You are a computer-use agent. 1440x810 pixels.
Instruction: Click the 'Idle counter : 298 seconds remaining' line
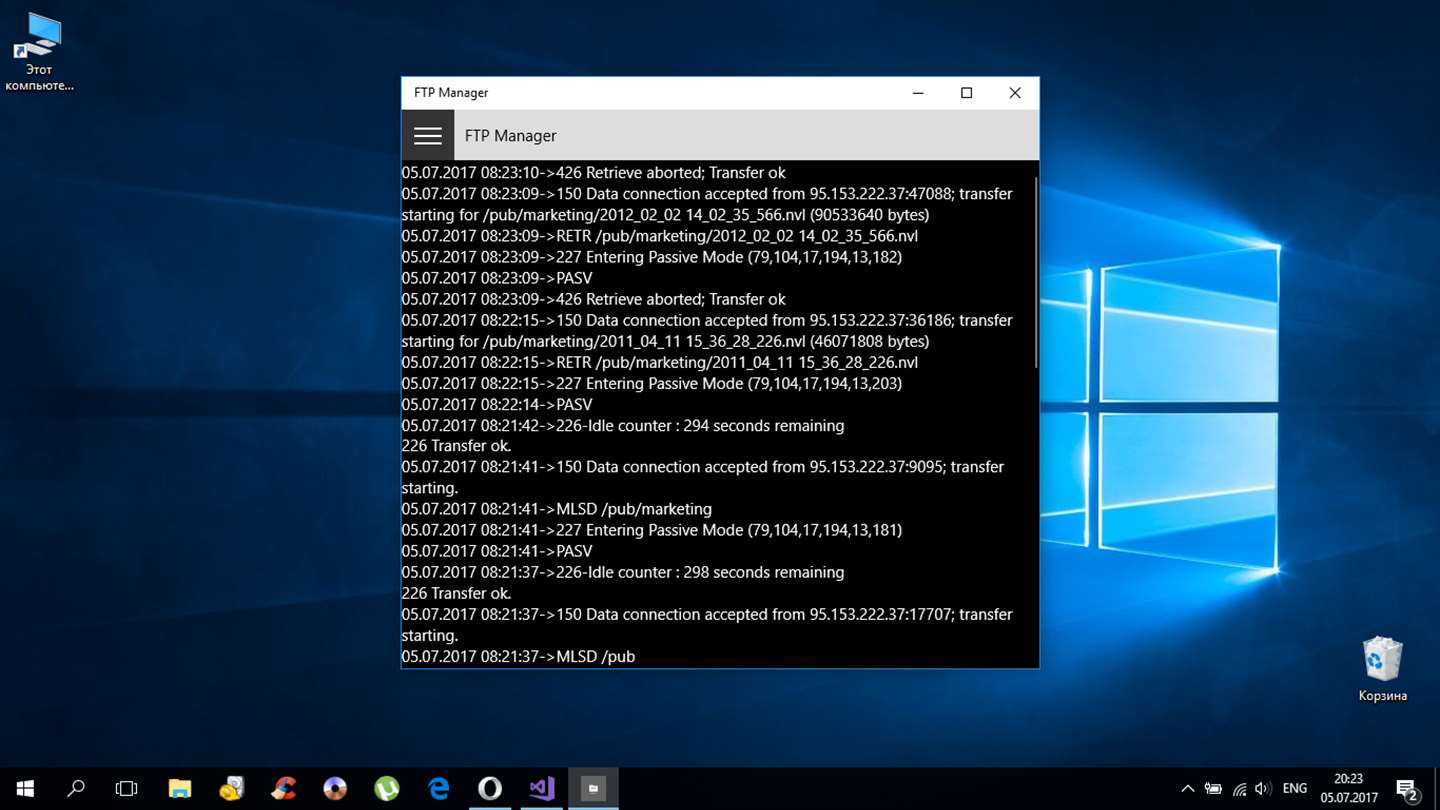point(623,572)
